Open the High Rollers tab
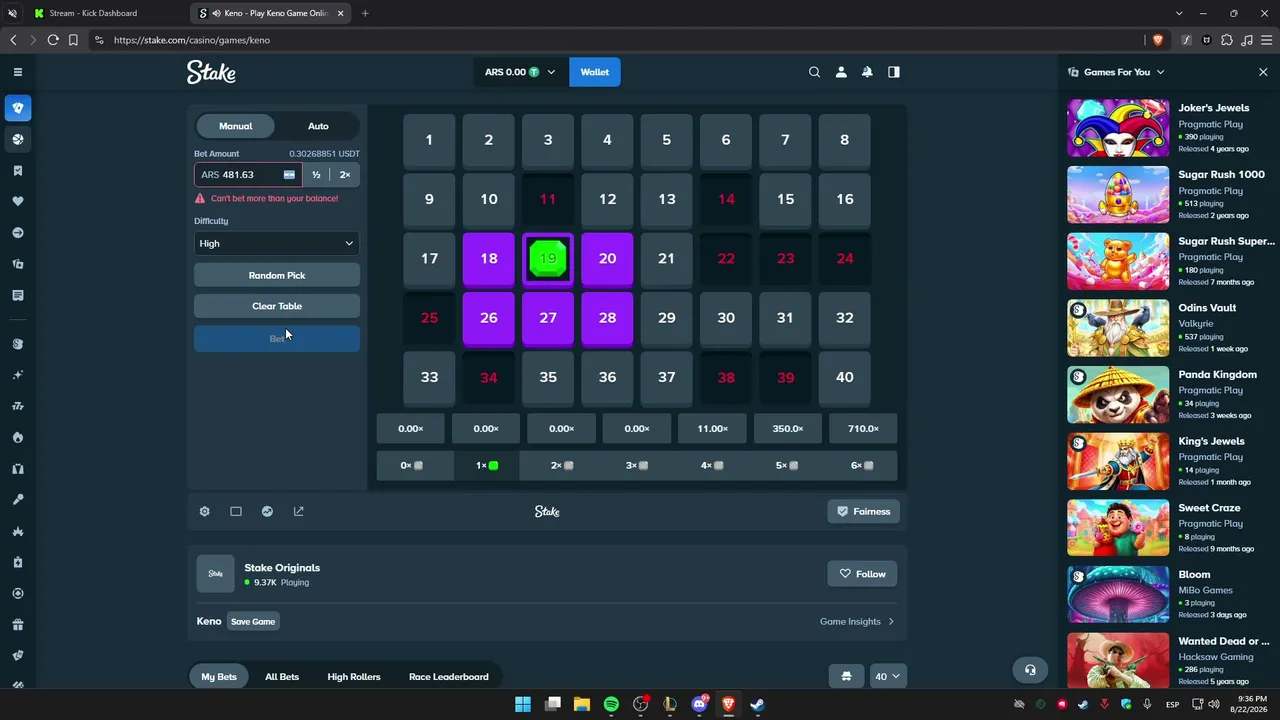The height and width of the screenshot is (720, 1280). (x=354, y=677)
